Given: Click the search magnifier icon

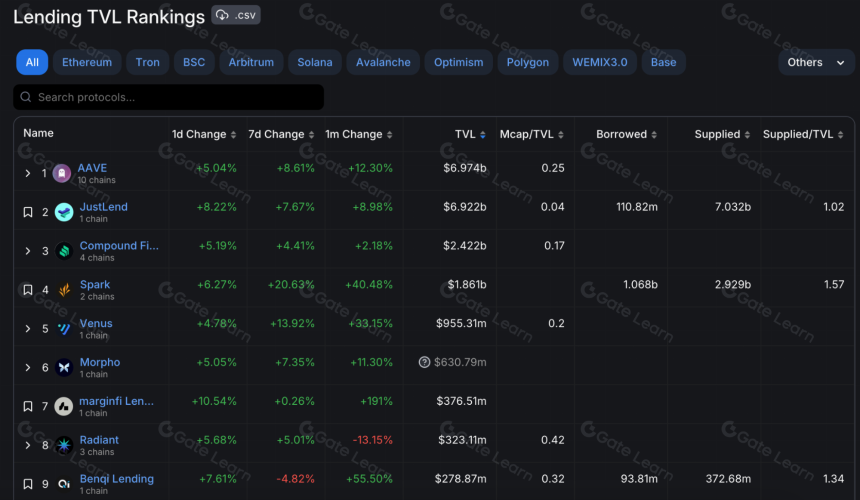Looking at the screenshot, I should click(25, 97).
